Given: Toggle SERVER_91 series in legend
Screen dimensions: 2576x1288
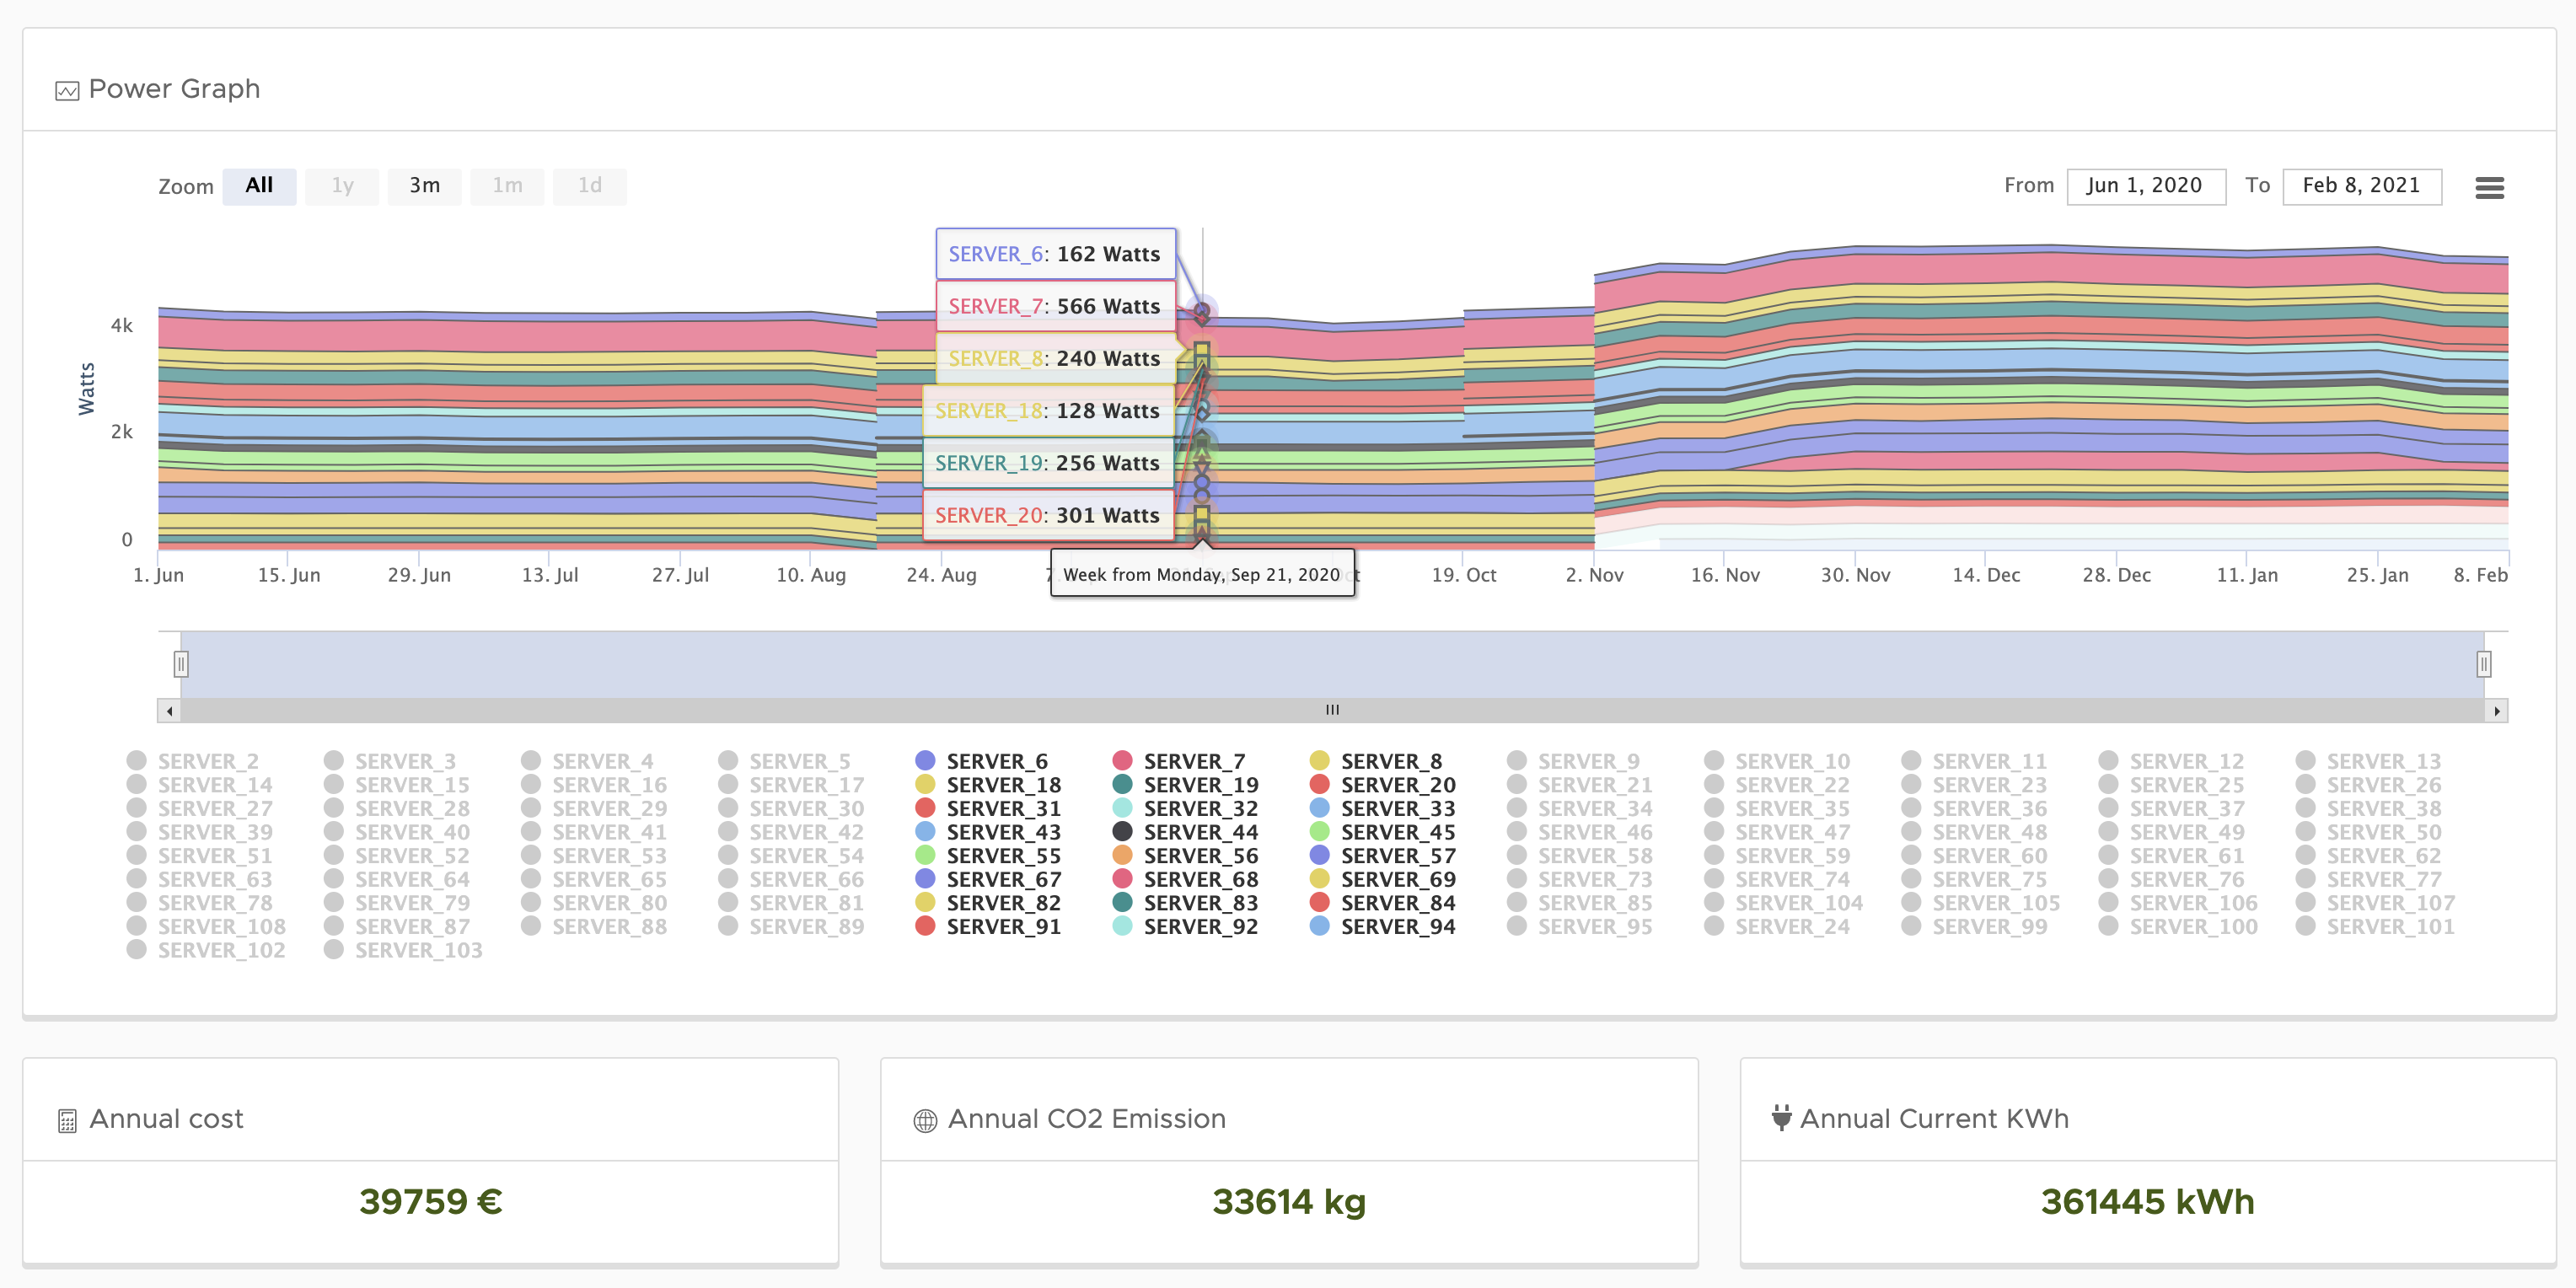Looking at the screenshot, I should [988, 927].
